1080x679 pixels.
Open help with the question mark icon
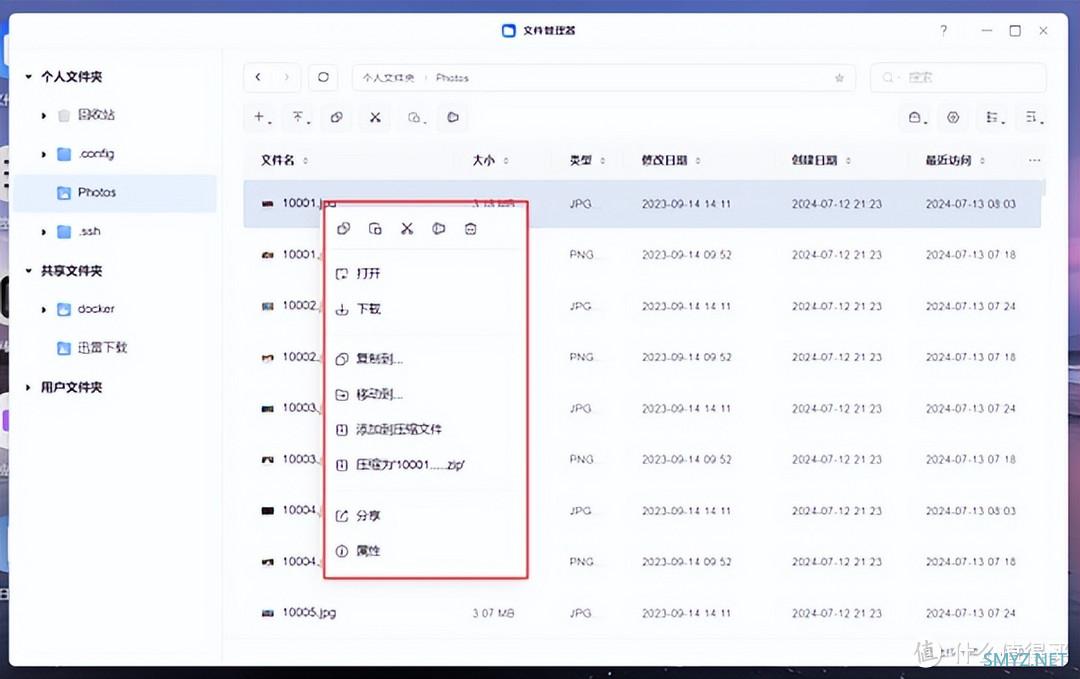(944, 30)
